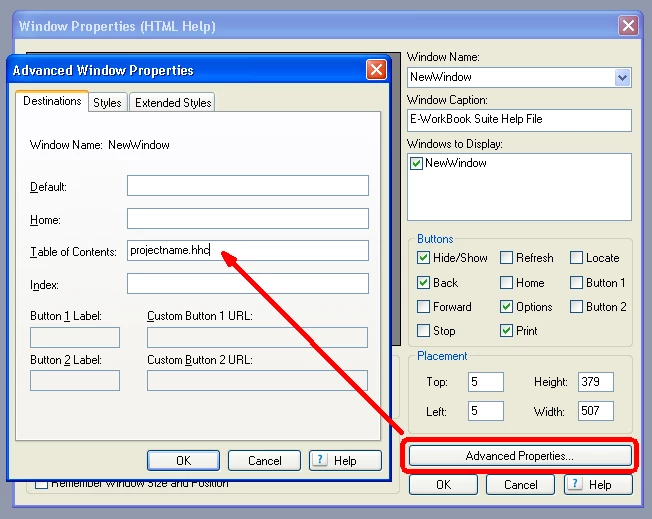The width and height of the screenshot is (652, 519).
Task: Cancel the Window Properties dialog
Action: pyautogui.click(x=520, y=484)
